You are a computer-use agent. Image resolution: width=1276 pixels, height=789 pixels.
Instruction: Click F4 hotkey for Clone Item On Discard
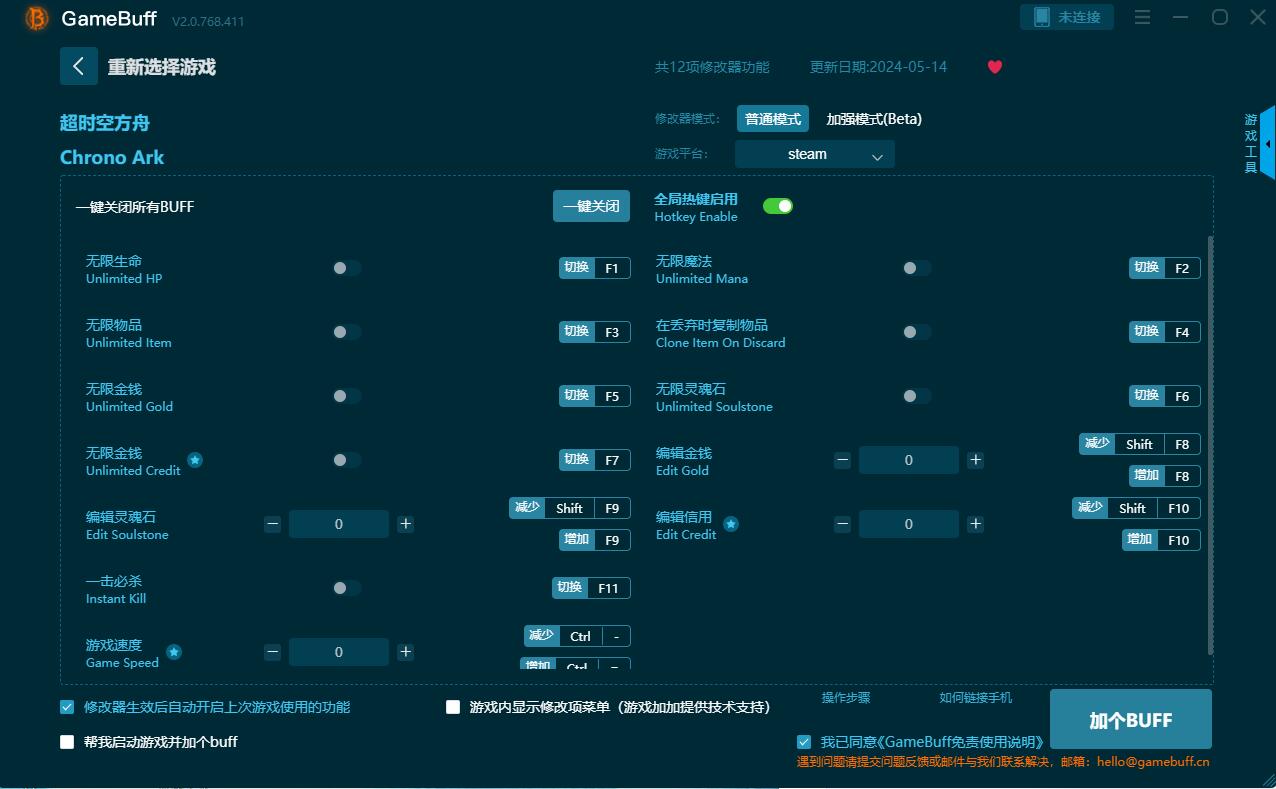(1165, 332)
